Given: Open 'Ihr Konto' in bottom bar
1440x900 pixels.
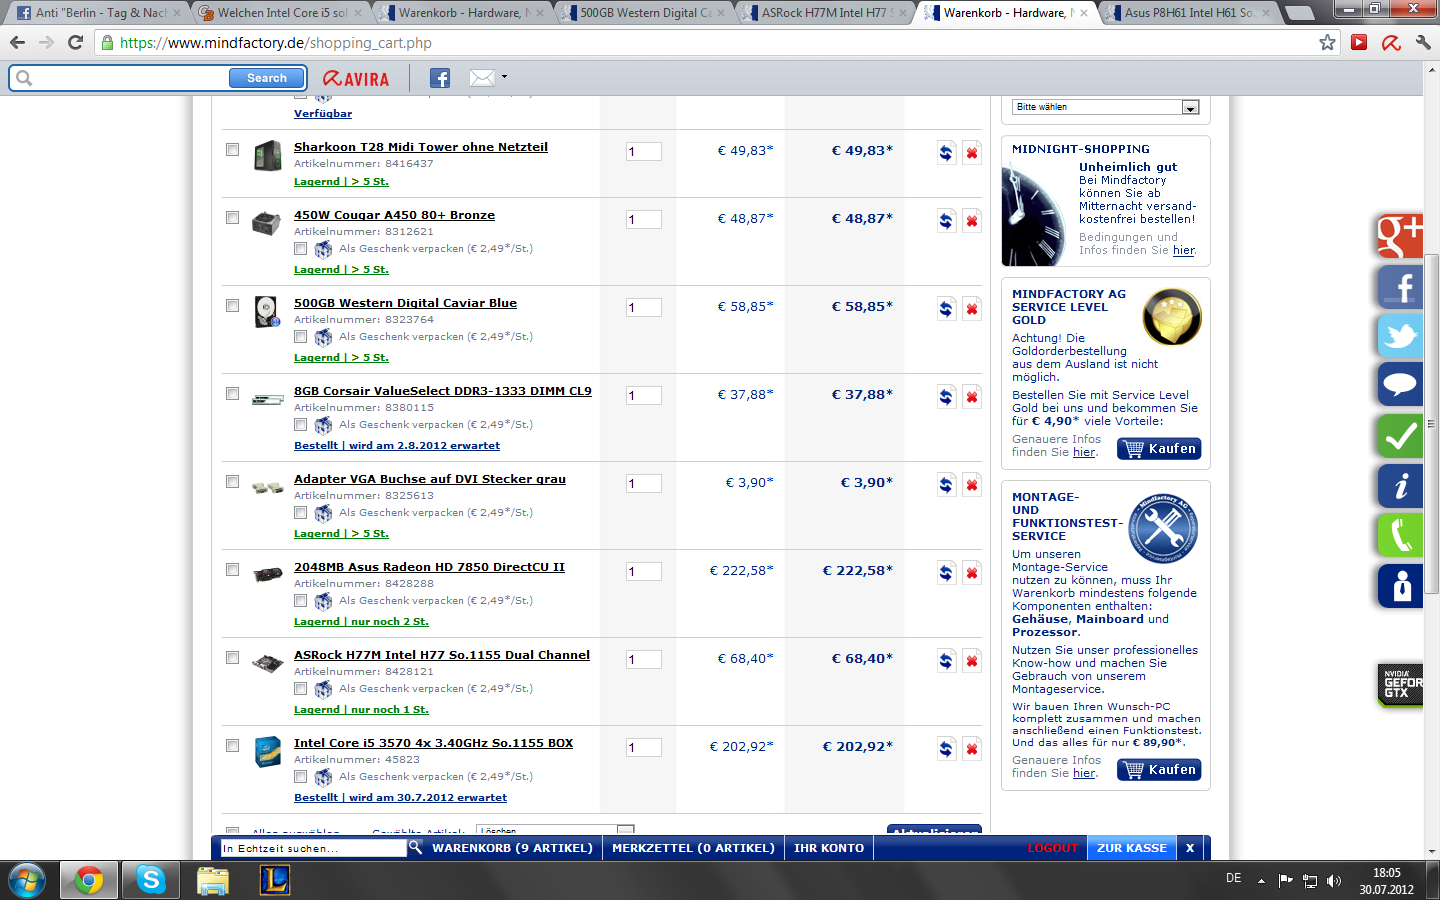Looking at the screenshot, I should point(829,848).
